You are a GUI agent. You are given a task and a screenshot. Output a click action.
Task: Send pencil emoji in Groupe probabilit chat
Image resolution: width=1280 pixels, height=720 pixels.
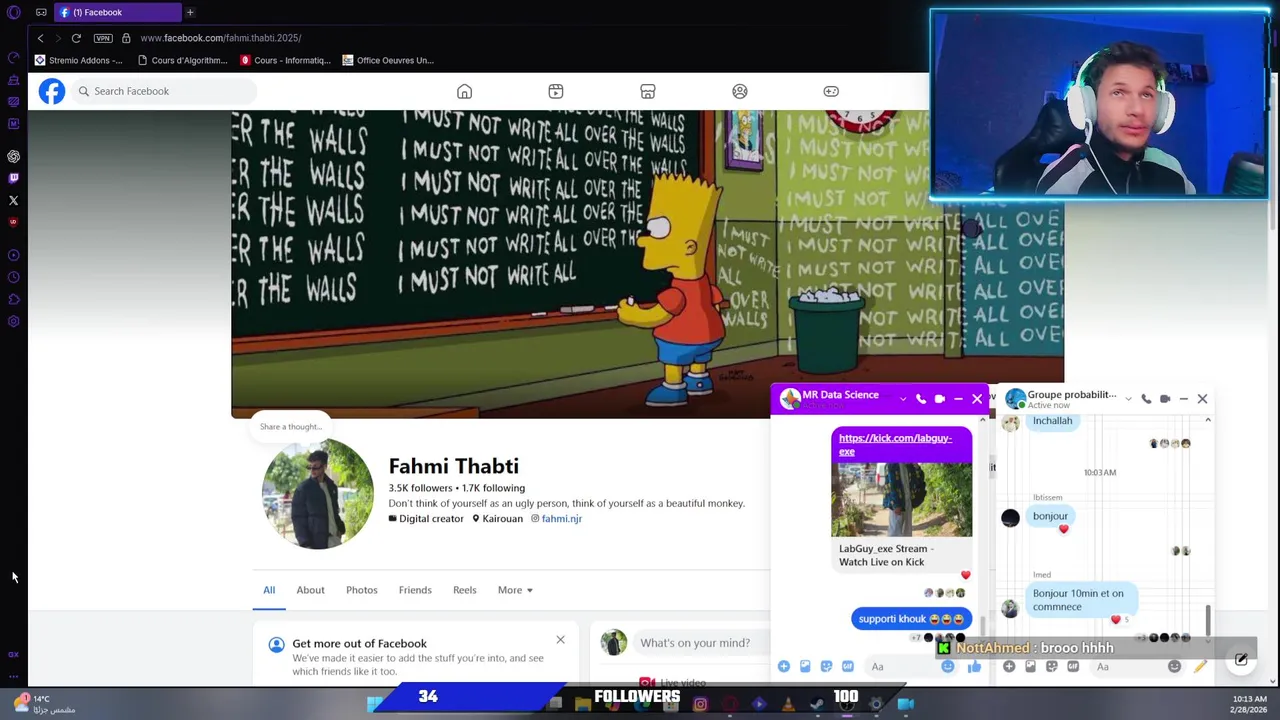pos(1200,666)
